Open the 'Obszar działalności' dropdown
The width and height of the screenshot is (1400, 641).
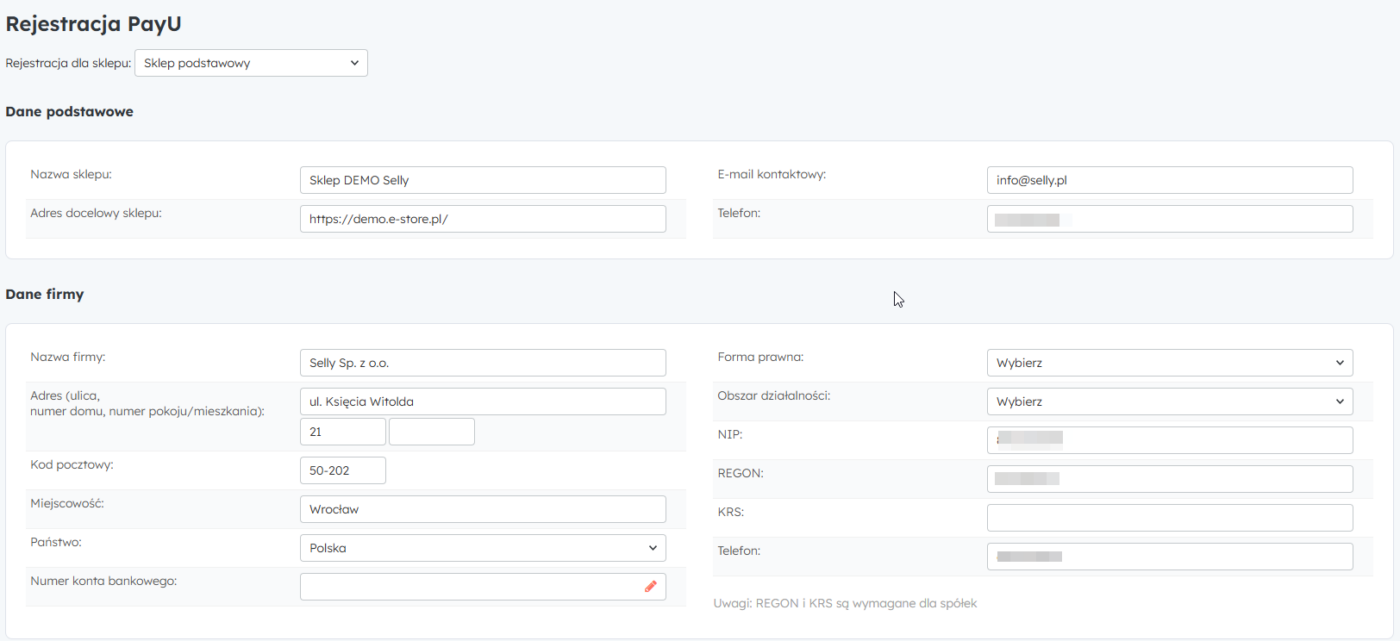pos(1169,401)
